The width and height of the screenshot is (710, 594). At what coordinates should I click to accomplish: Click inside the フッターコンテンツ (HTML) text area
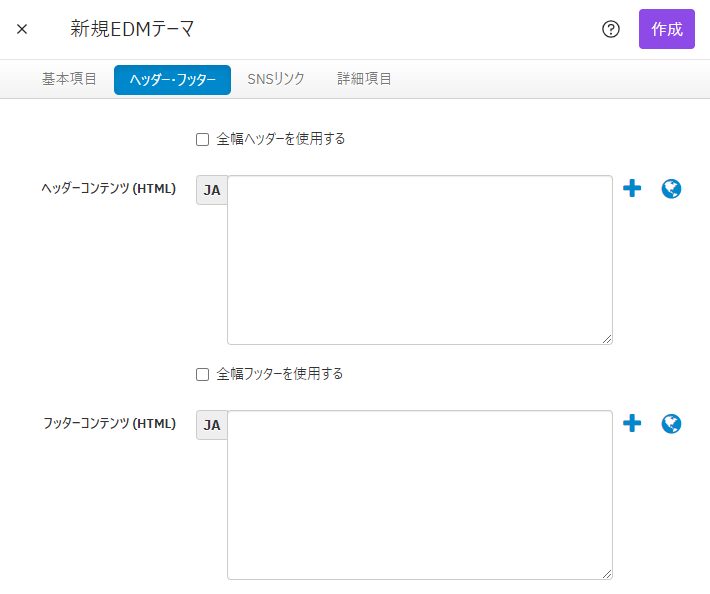click(x=419, y=495)
